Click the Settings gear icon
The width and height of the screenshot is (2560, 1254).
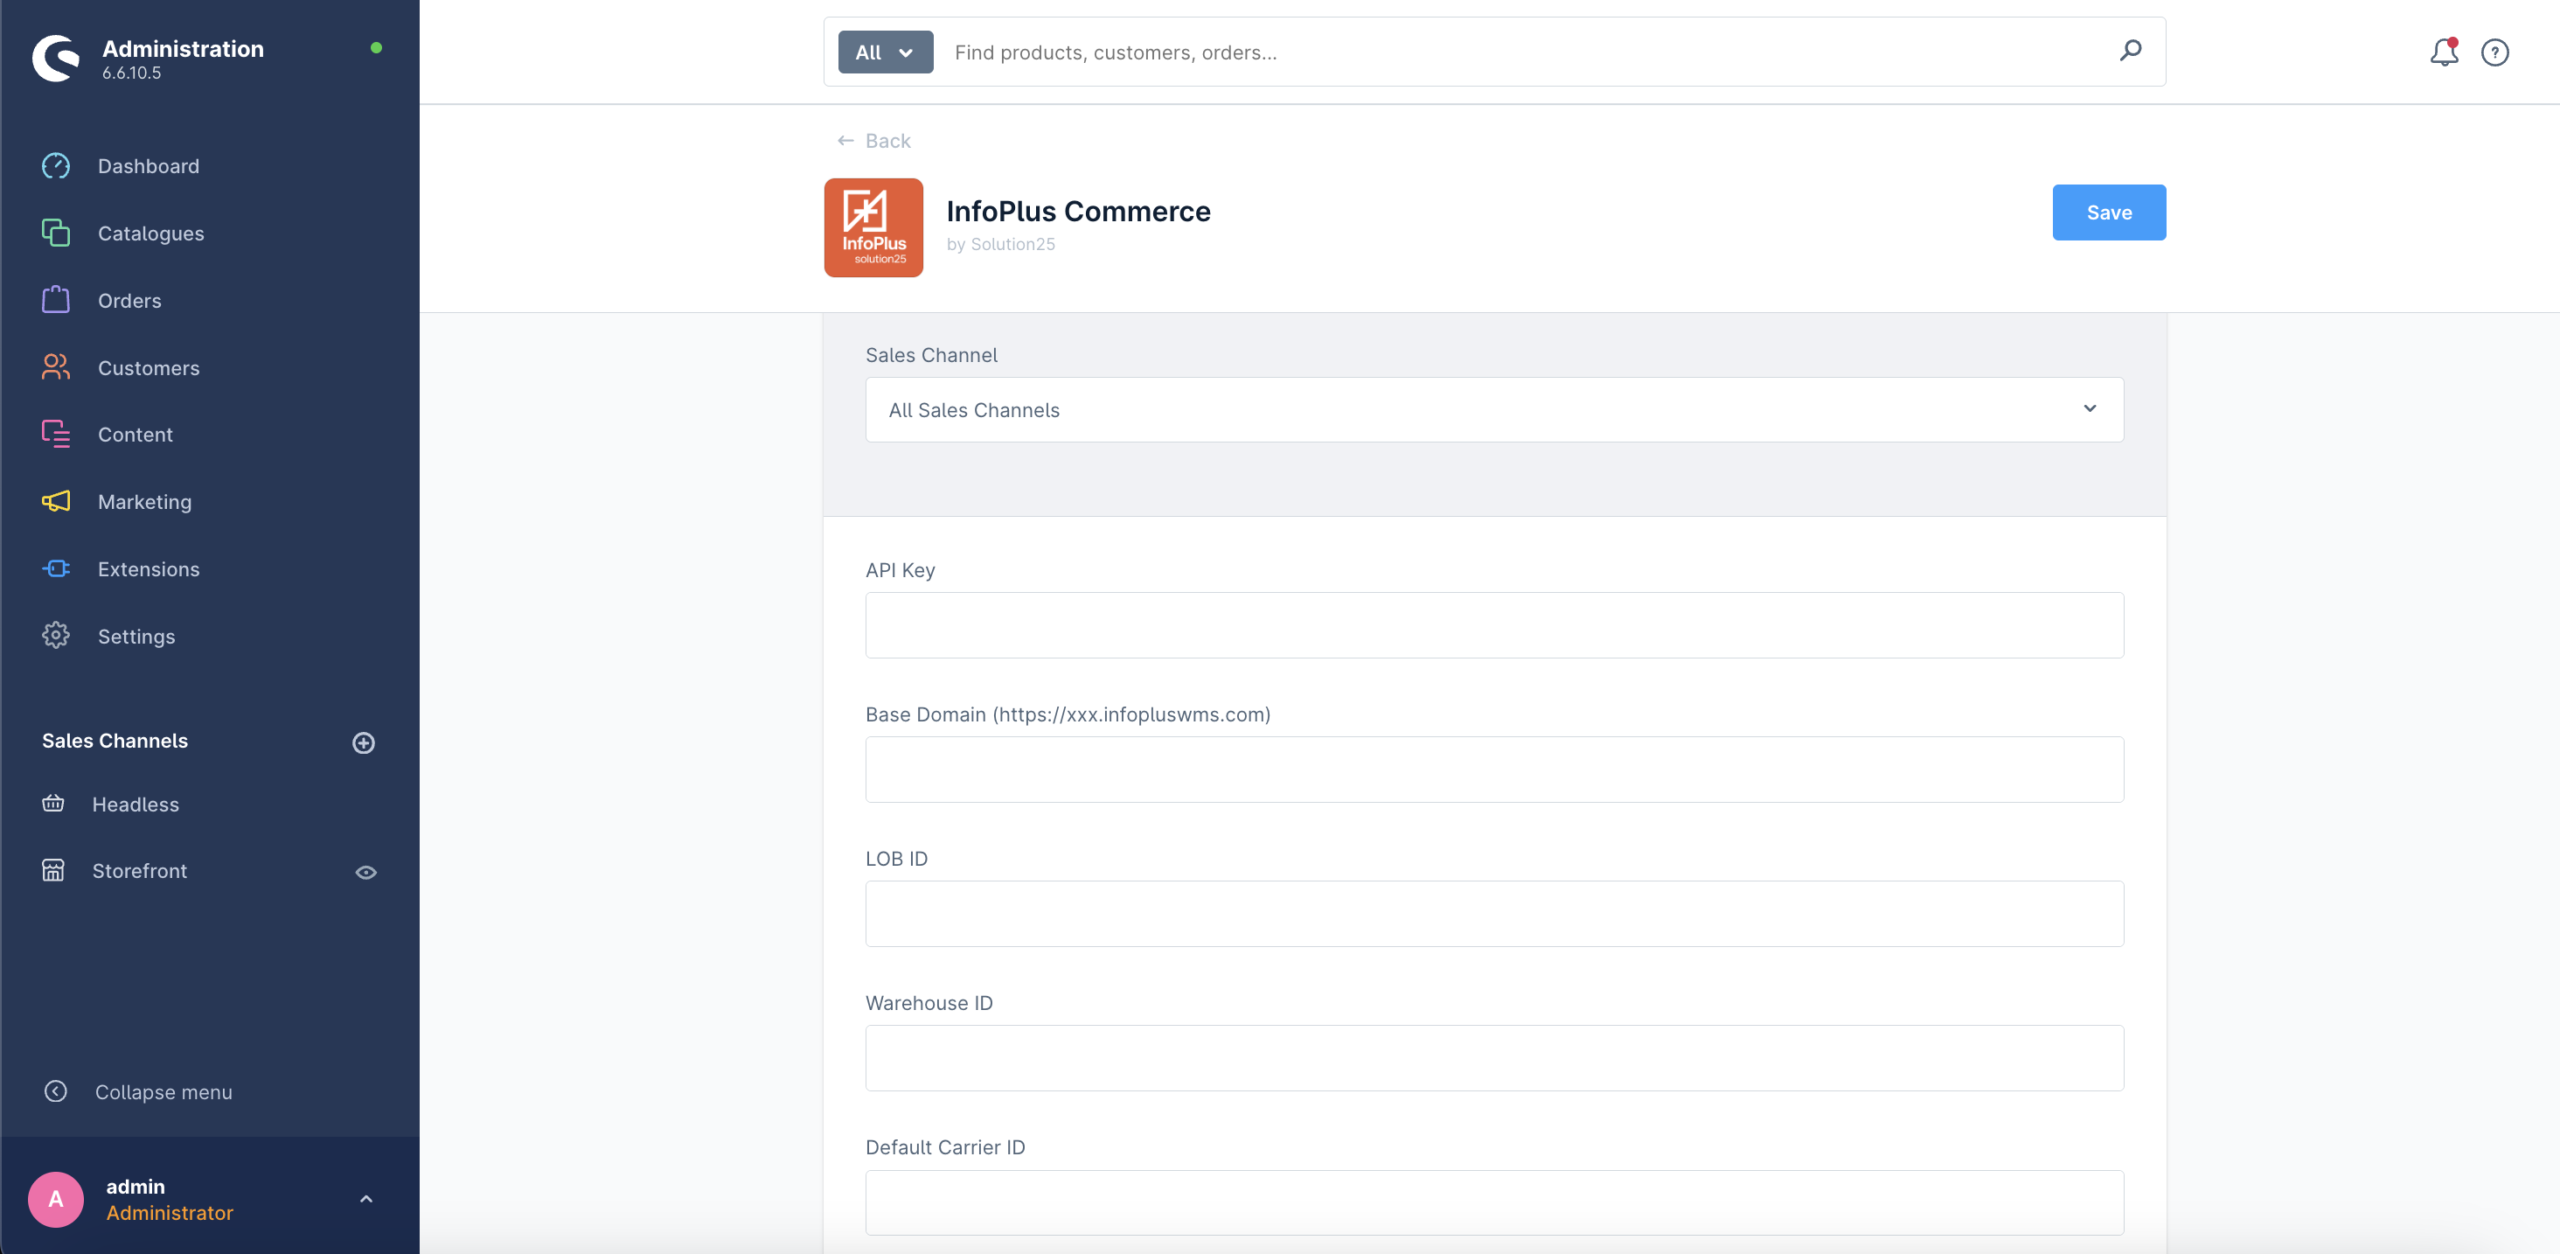click(x=56, y=636)
